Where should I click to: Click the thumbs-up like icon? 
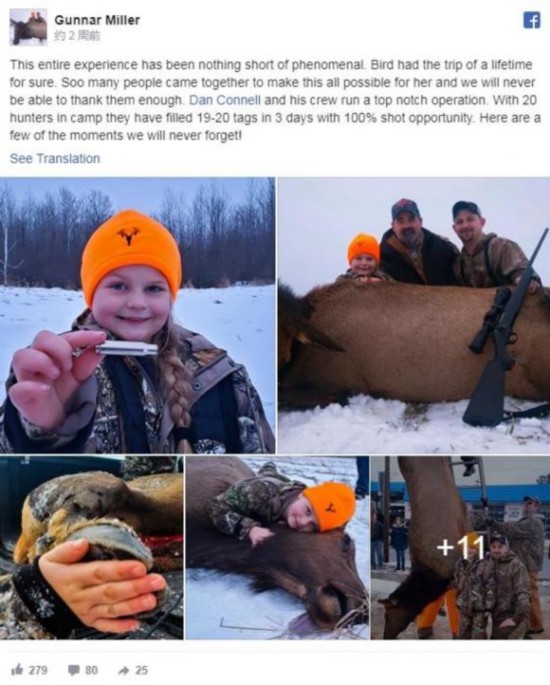pos(17,670)
